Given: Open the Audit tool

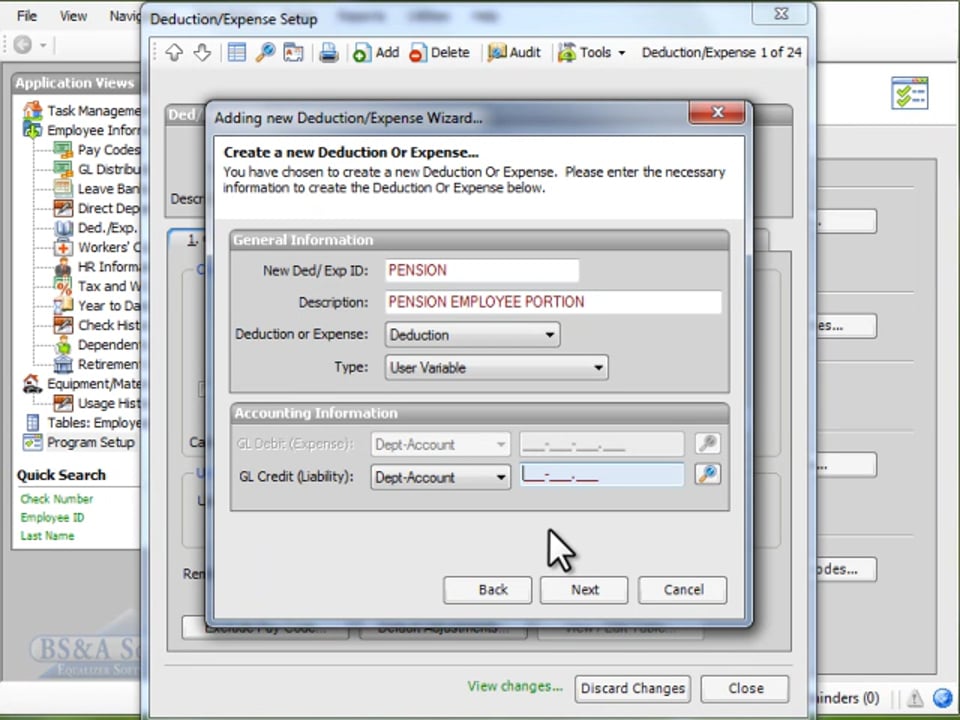Looking at the screenshot, I should coord(514,53).
